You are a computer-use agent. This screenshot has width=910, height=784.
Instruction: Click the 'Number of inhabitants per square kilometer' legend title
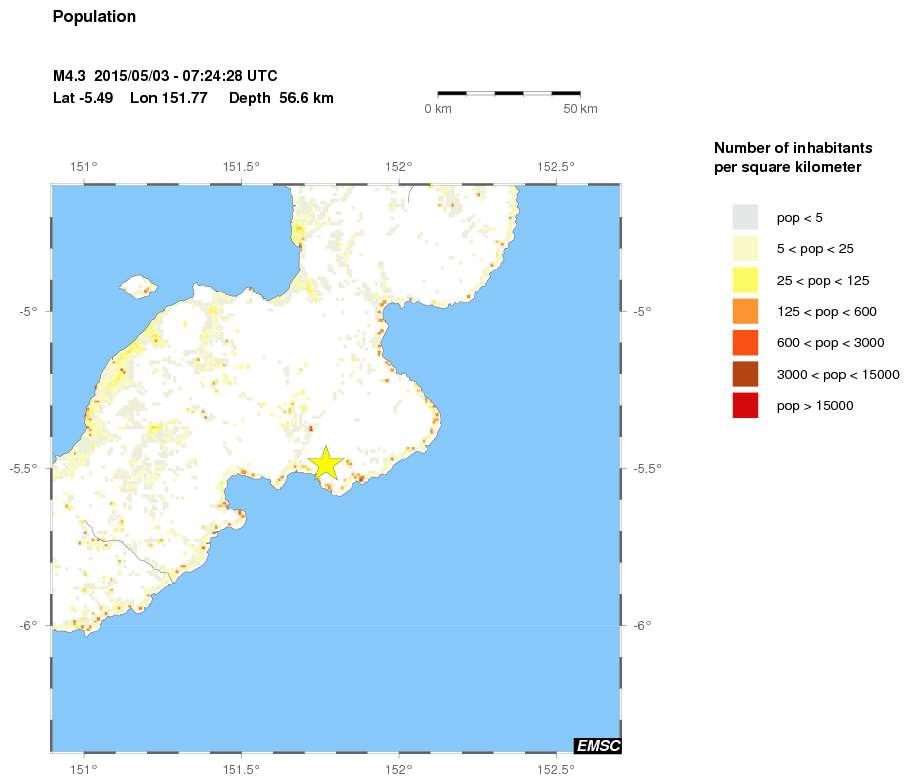click(788, 157)
